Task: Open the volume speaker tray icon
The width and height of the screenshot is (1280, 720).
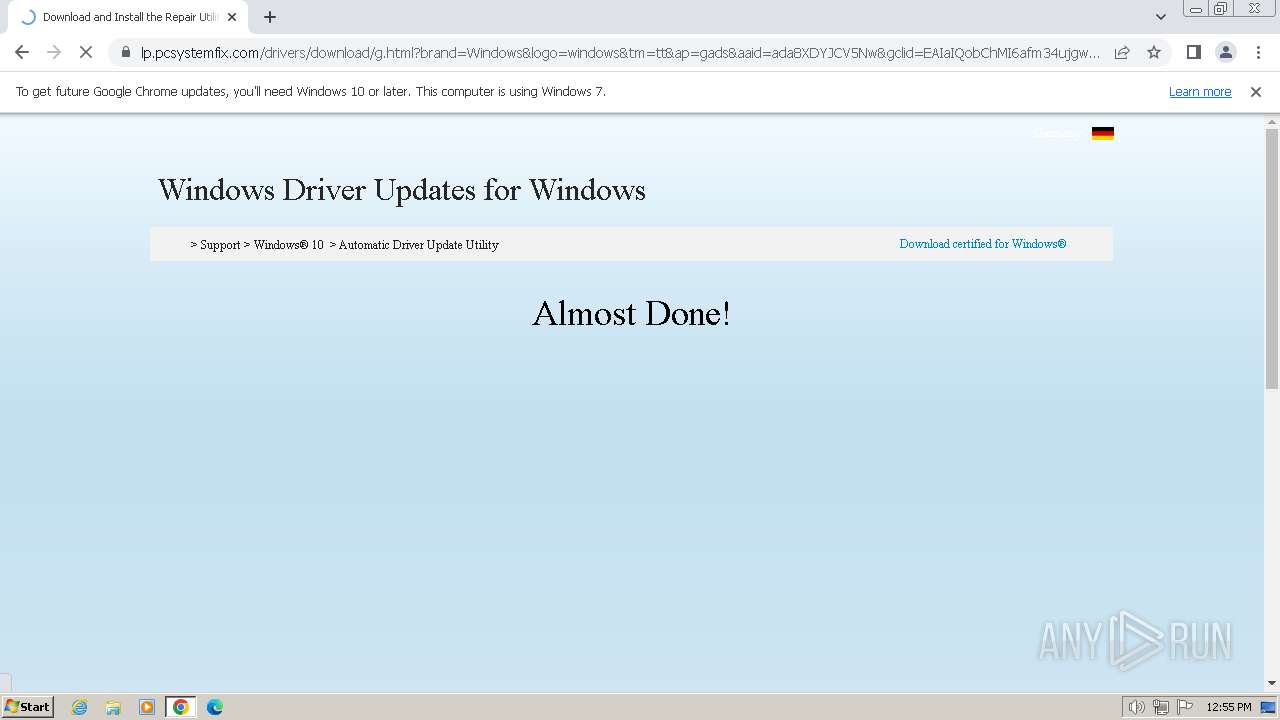Action: point(1136,707)
